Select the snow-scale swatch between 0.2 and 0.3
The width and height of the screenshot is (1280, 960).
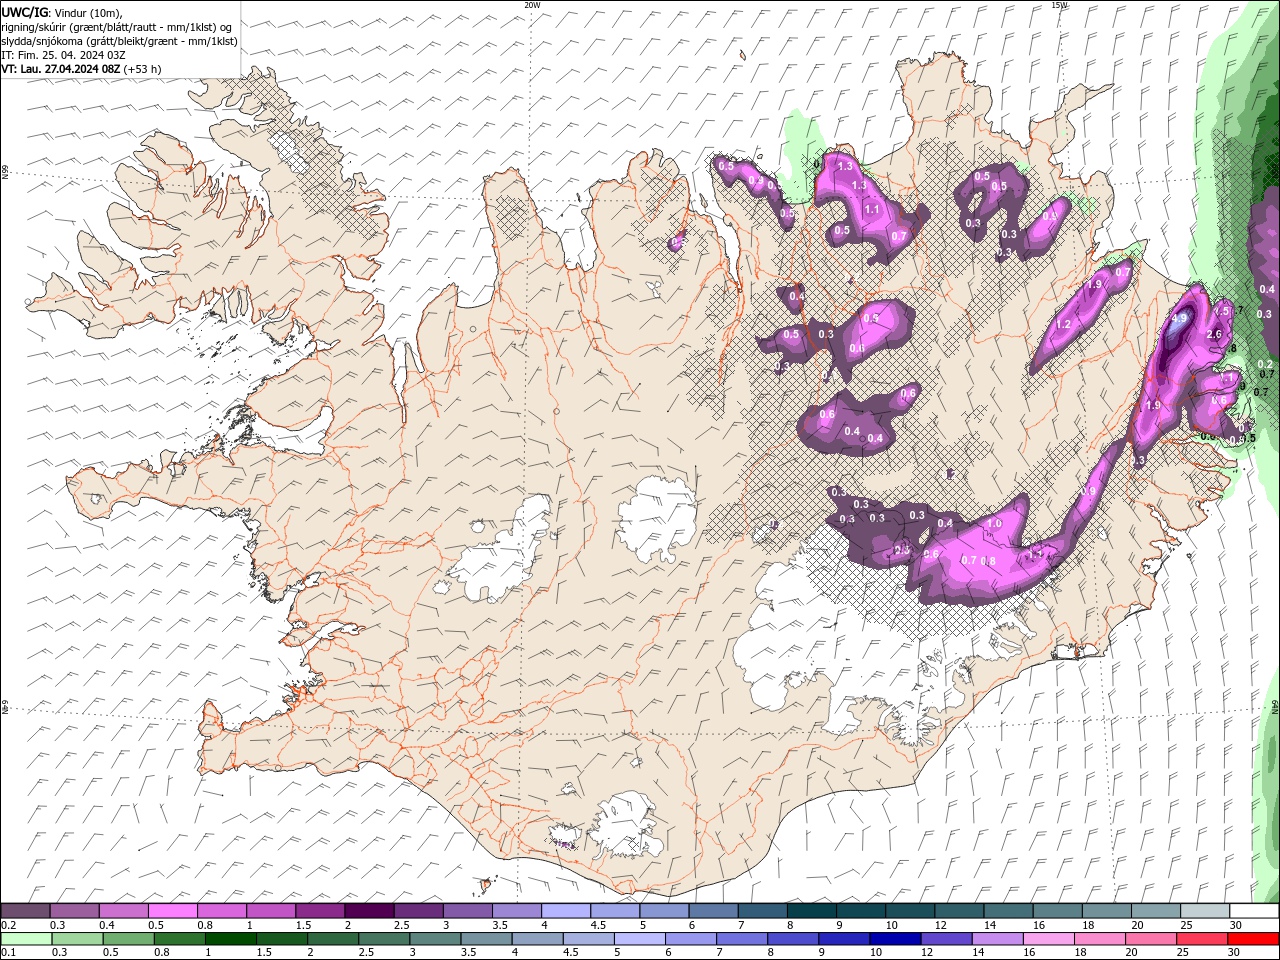(x=25, y=911)
